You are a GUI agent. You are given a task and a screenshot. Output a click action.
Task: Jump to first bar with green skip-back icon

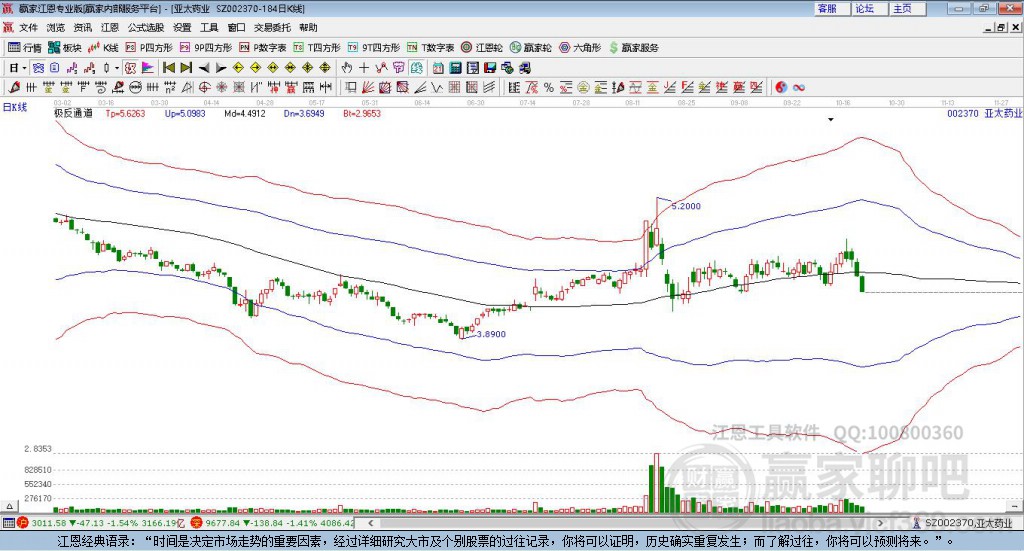pos(168,68)
